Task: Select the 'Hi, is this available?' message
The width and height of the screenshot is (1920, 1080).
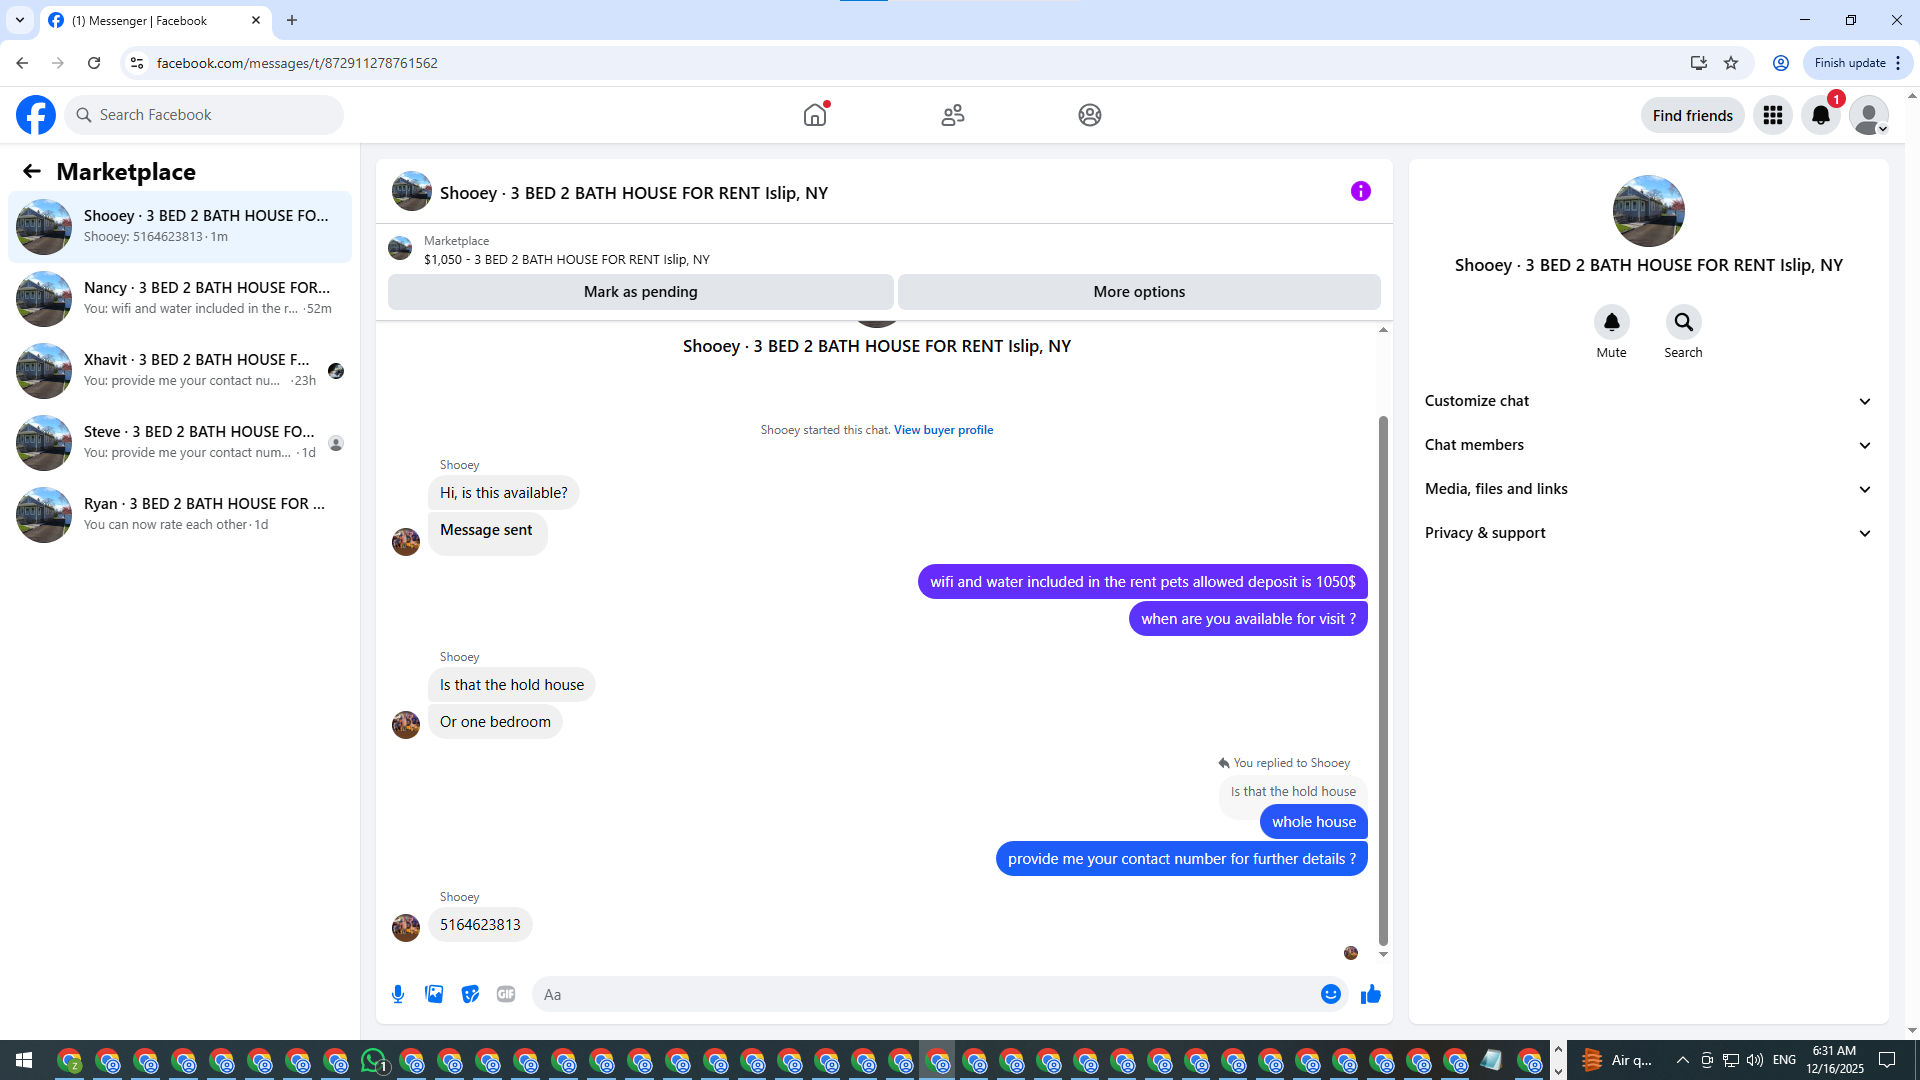Action: click(x=503, y=493)
